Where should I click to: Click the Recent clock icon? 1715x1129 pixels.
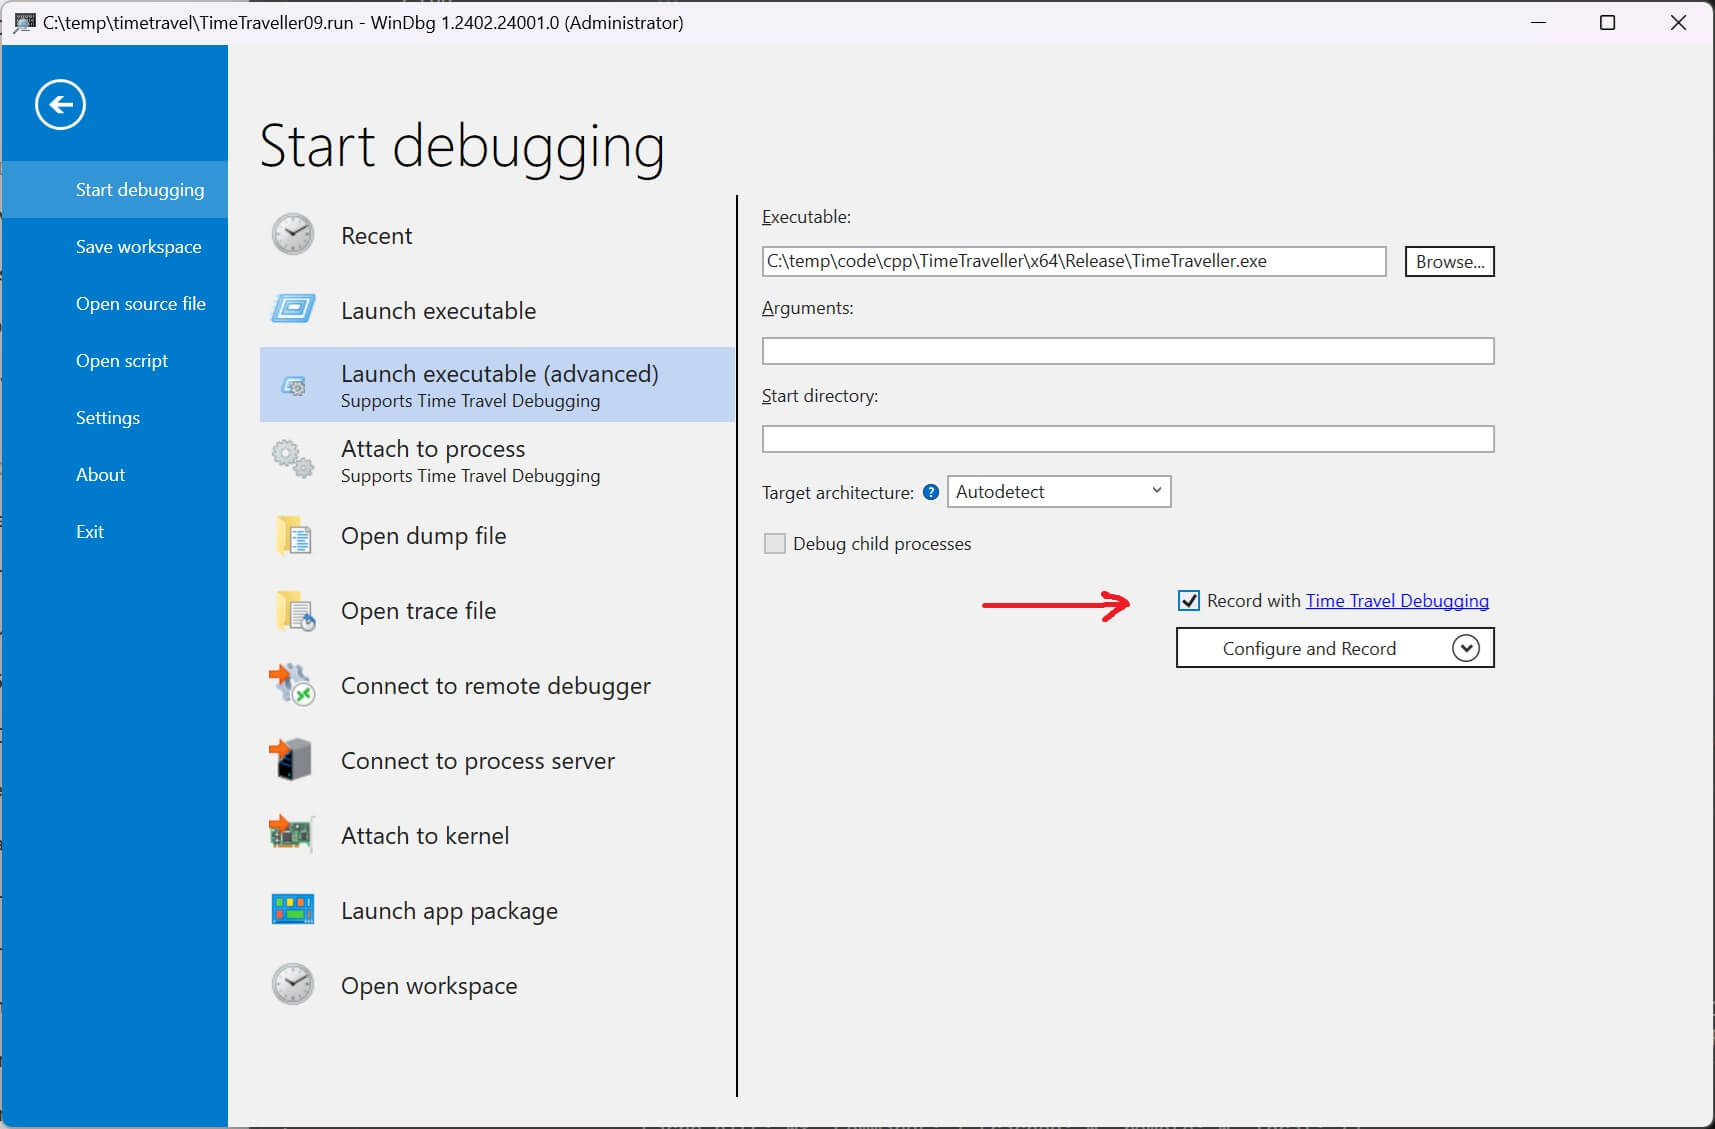pyautogui.click(x=293, y=235)
